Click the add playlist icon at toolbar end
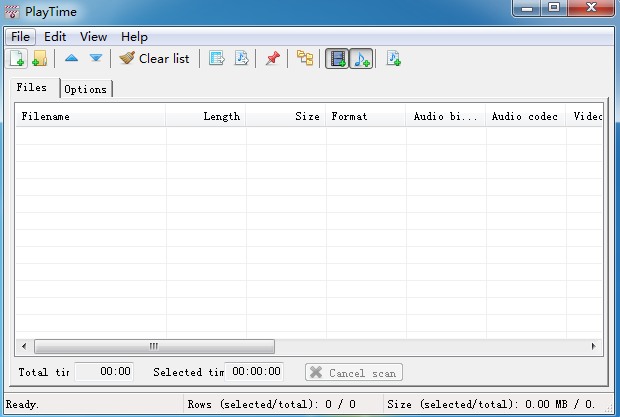 click(394, 59)
